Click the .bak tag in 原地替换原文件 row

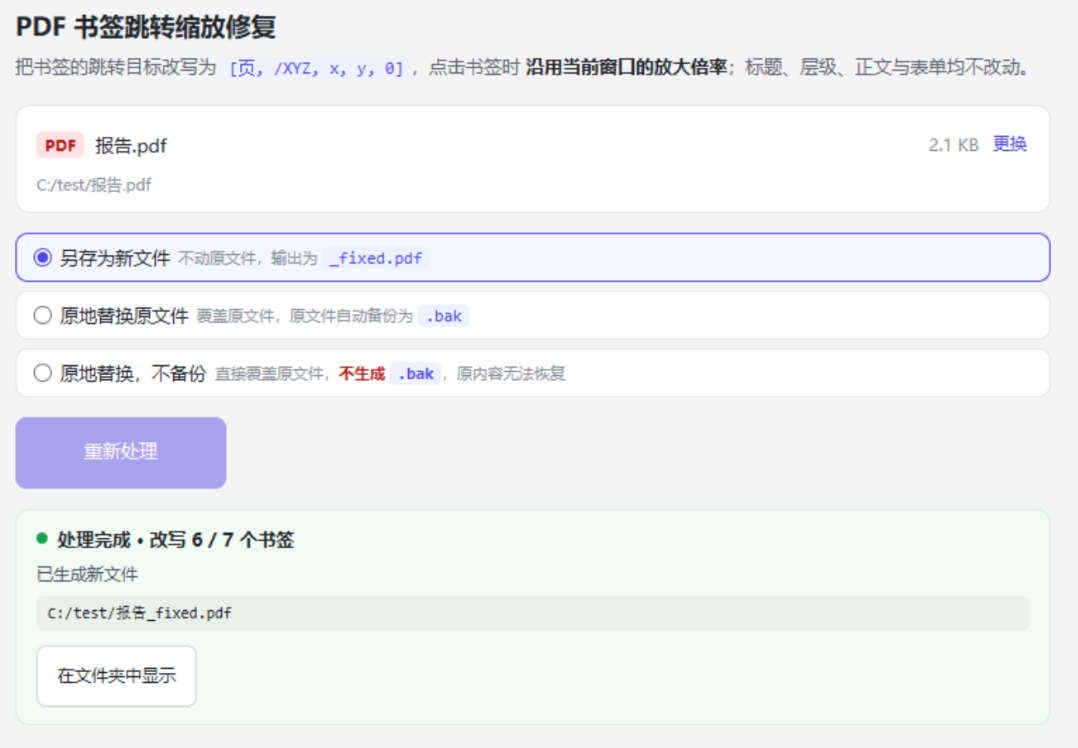point(443,316)
